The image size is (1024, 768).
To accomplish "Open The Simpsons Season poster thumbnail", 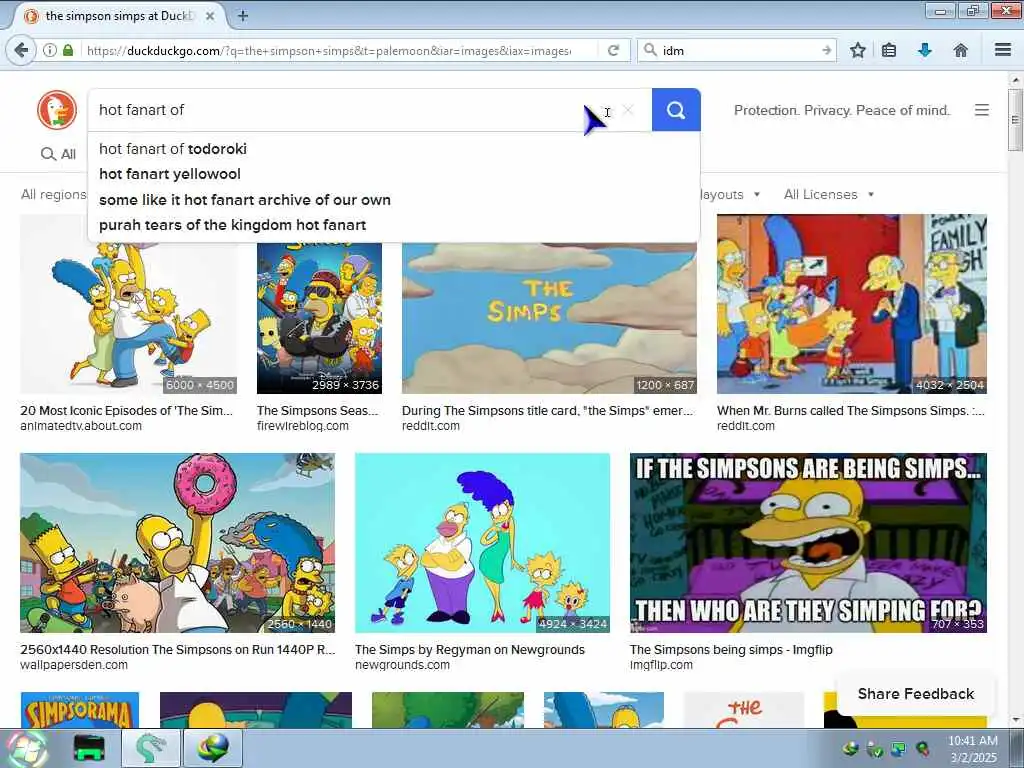I will 319,318.
